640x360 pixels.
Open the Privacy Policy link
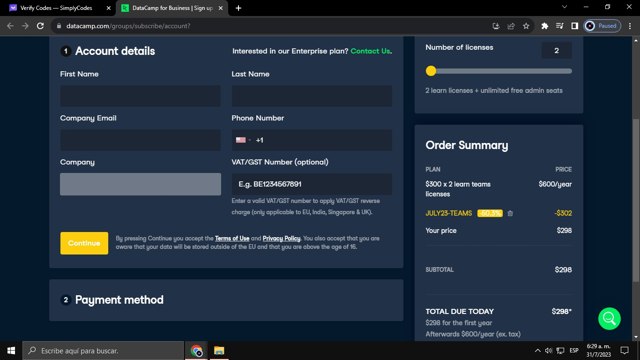(x=281, y=238)
